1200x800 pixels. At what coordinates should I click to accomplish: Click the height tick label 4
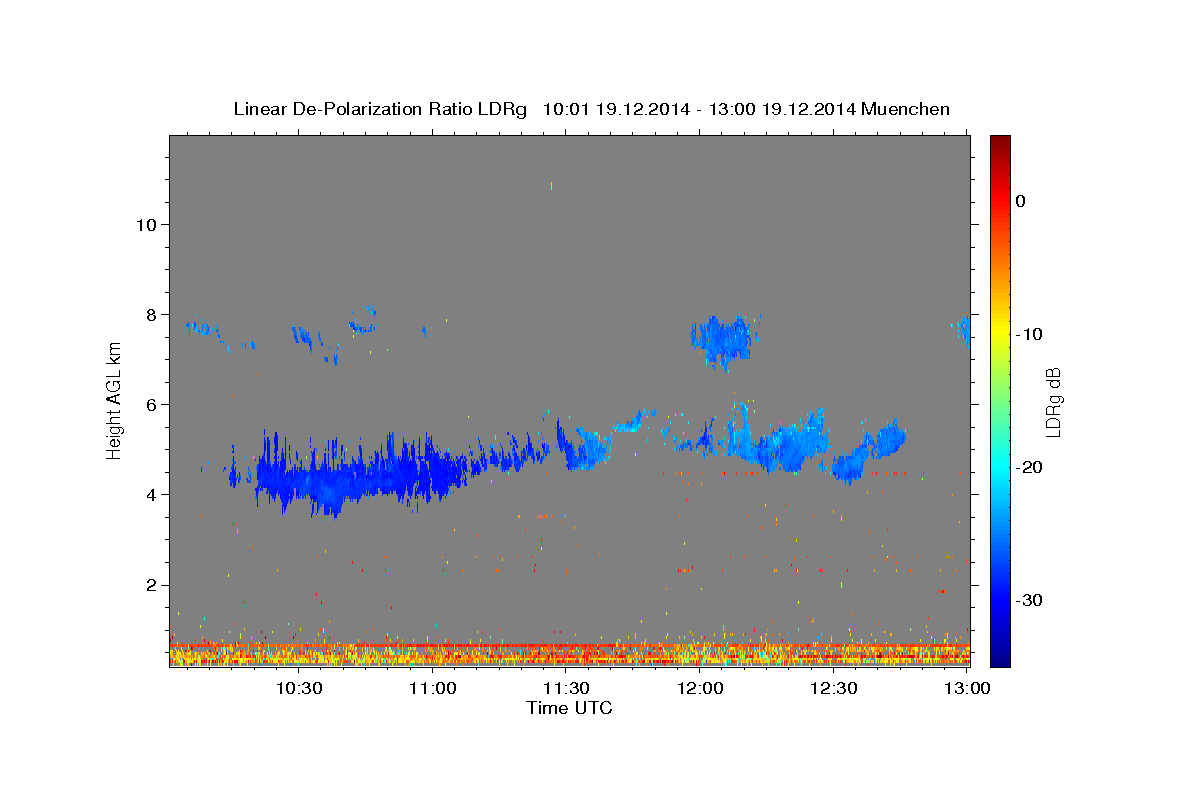(151, 495)
